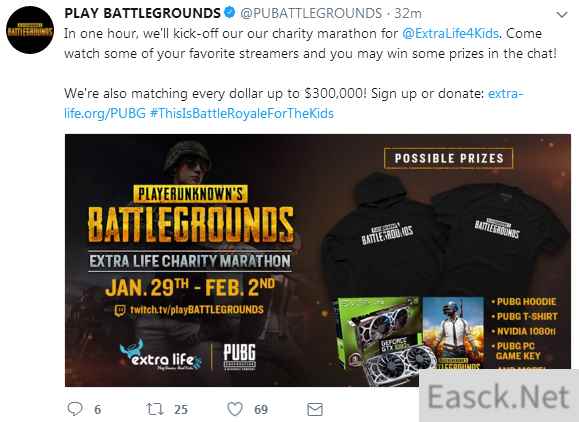Click the retweet count of 25
579x422 pixels.
pos(181,409)
